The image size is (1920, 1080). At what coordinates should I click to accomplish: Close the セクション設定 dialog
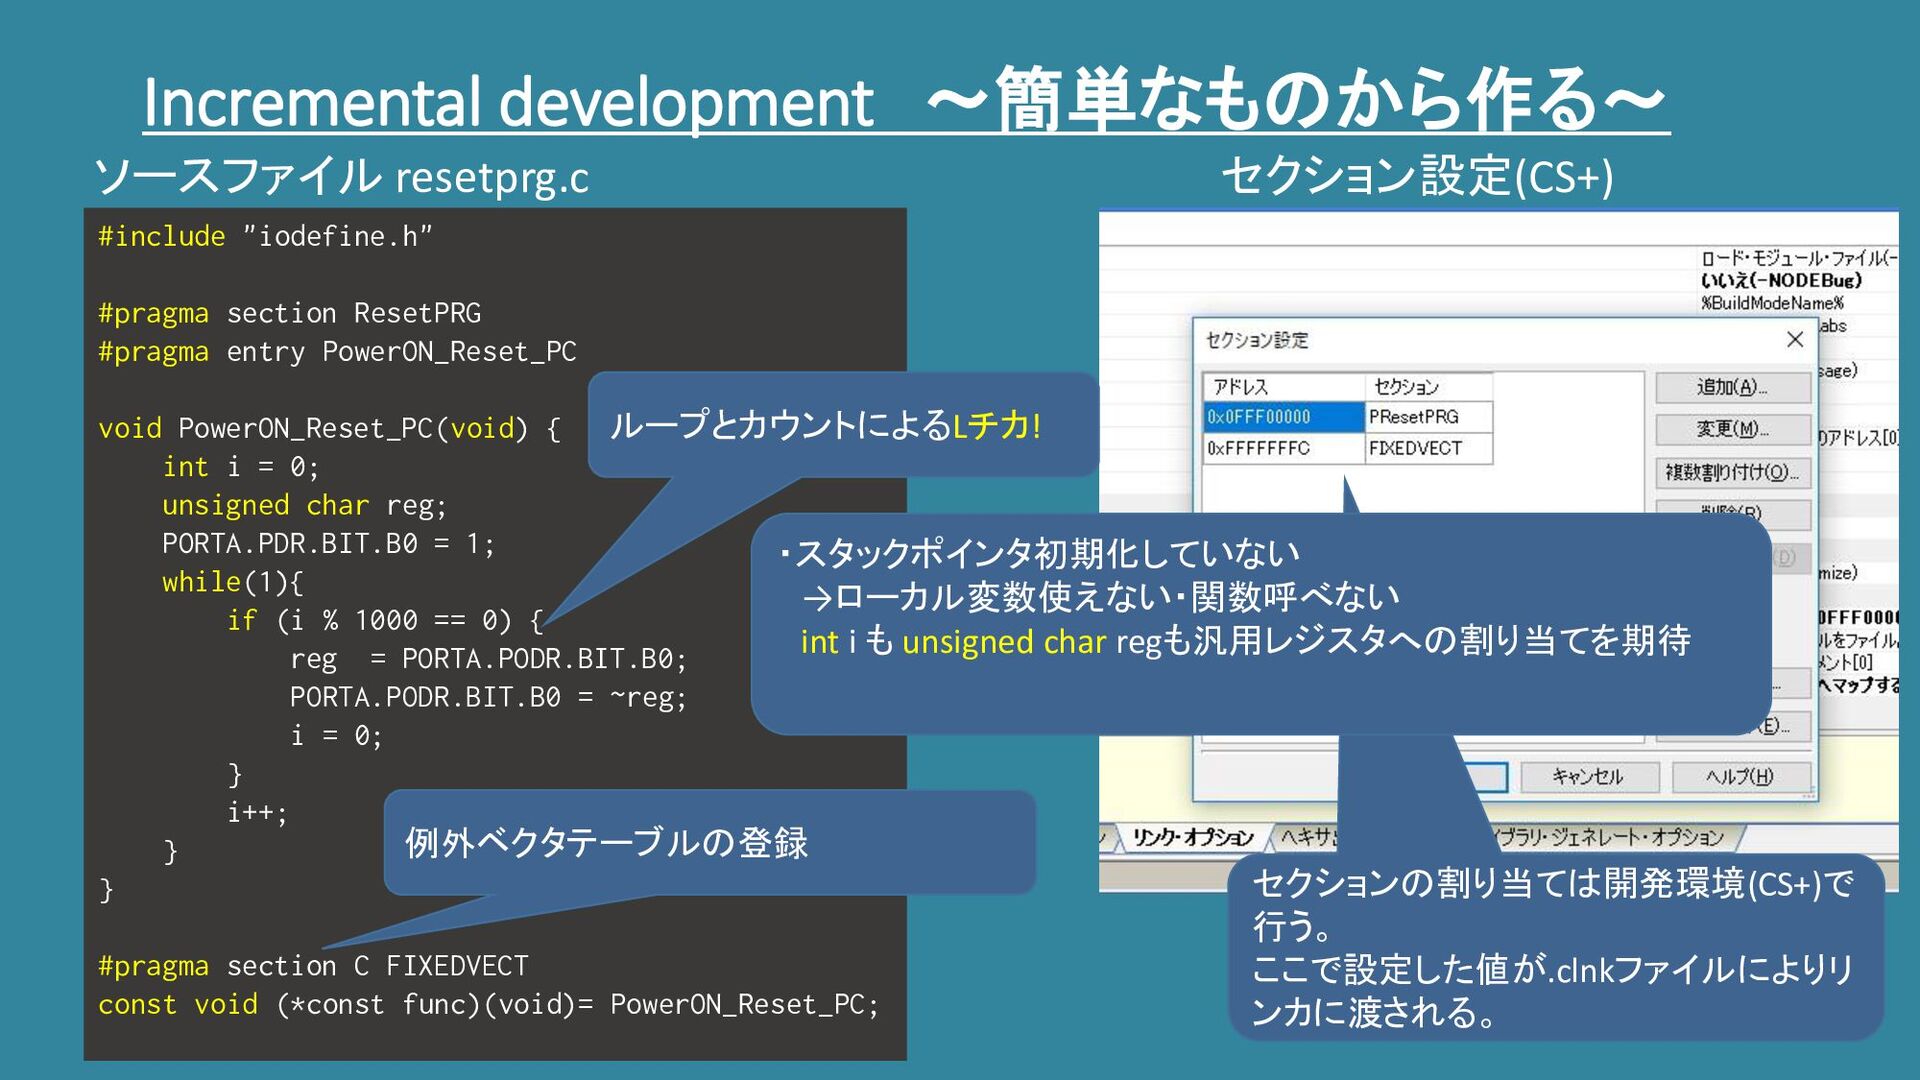[1794, 340]
